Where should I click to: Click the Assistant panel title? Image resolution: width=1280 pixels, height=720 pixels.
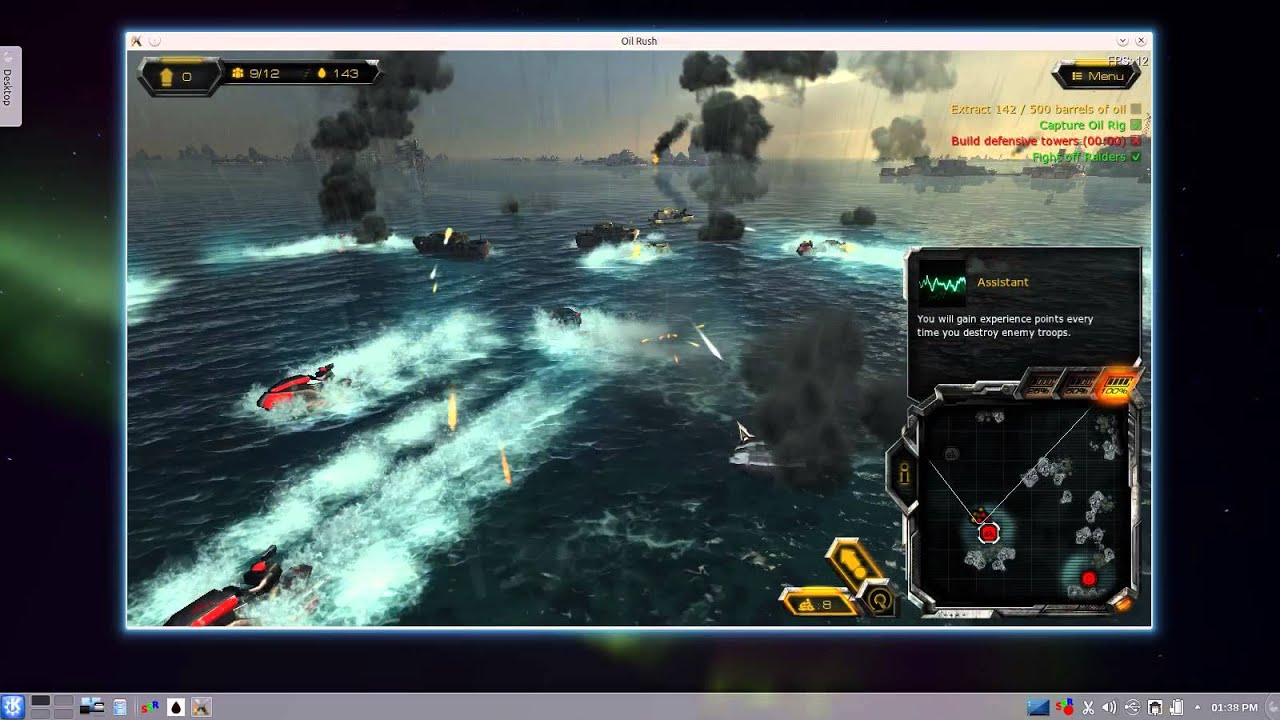[1002, 282]
